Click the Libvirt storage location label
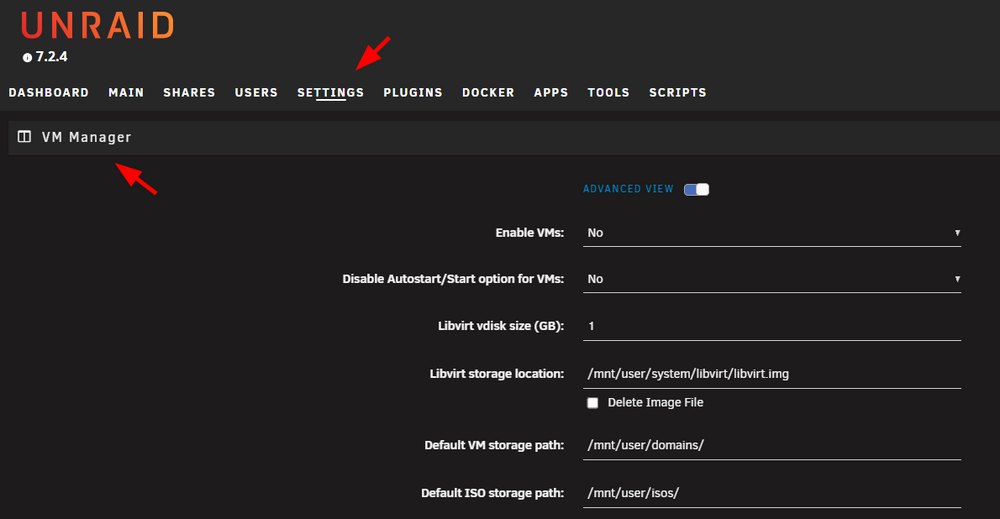Image resolution: width=1000 pixels, height=519 pixels. (497, 374)
